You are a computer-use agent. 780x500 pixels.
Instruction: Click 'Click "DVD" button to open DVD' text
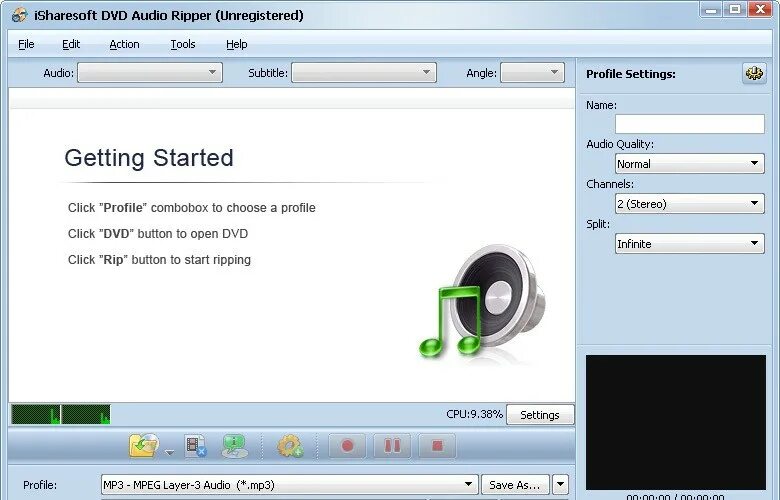(x=158, y=233)
